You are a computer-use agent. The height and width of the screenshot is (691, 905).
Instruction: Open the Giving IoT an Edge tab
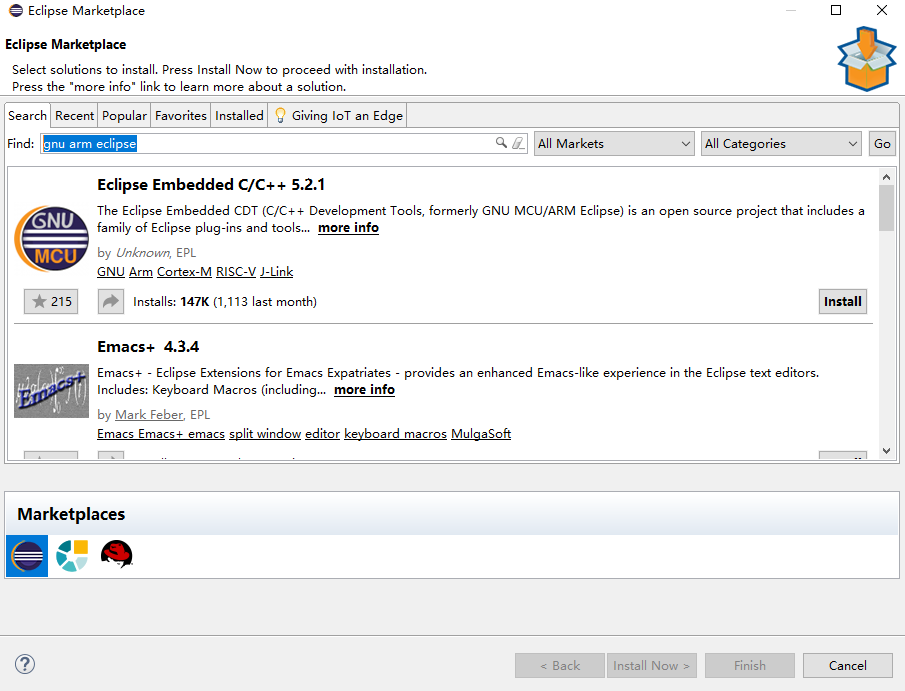point(338,115)
